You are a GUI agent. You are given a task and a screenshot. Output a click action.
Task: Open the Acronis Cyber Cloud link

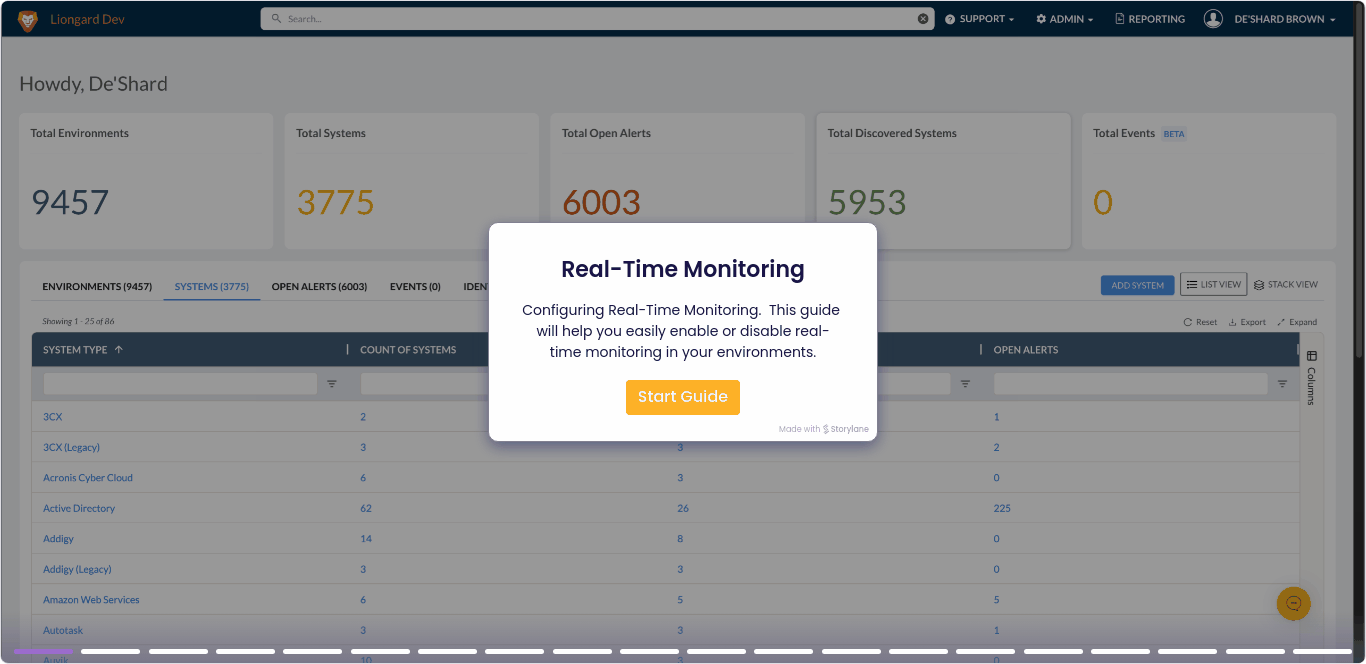point(88,478)
